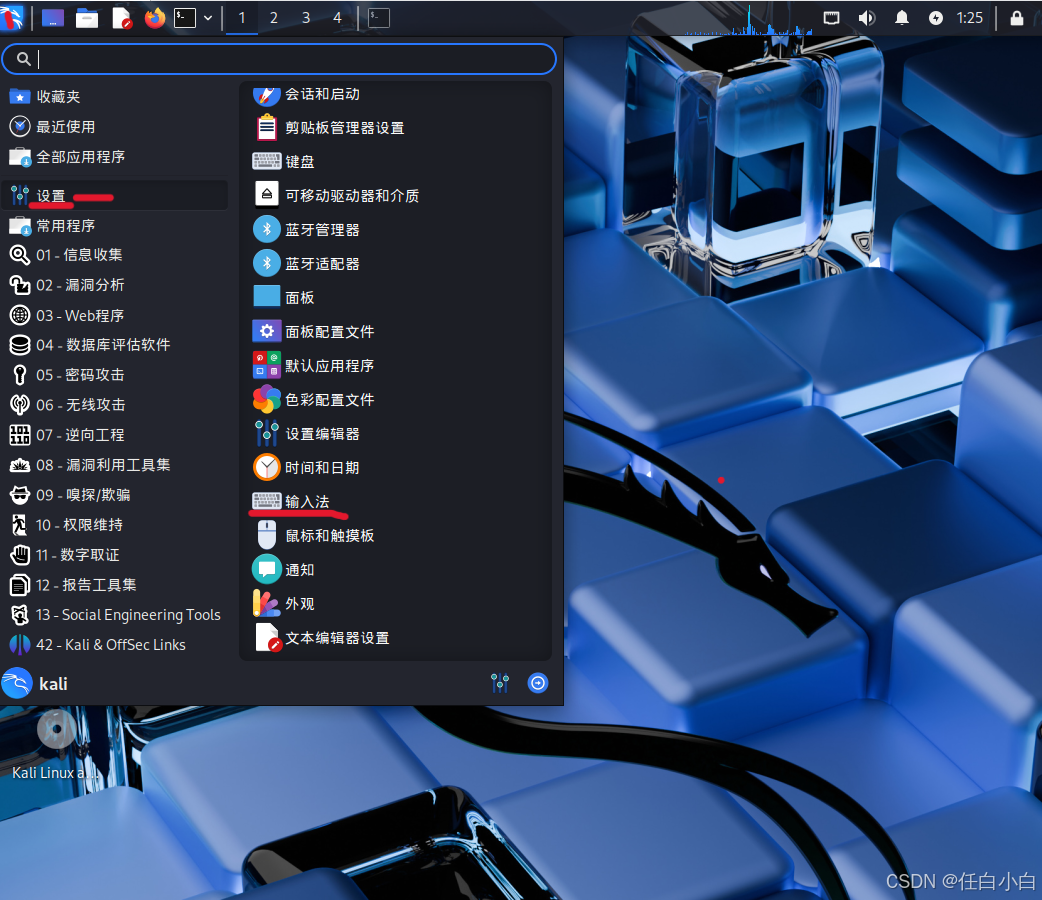Select the 常用程序 category
Image resolution: width=1042 pixels, height=900 pixels.
114,226
